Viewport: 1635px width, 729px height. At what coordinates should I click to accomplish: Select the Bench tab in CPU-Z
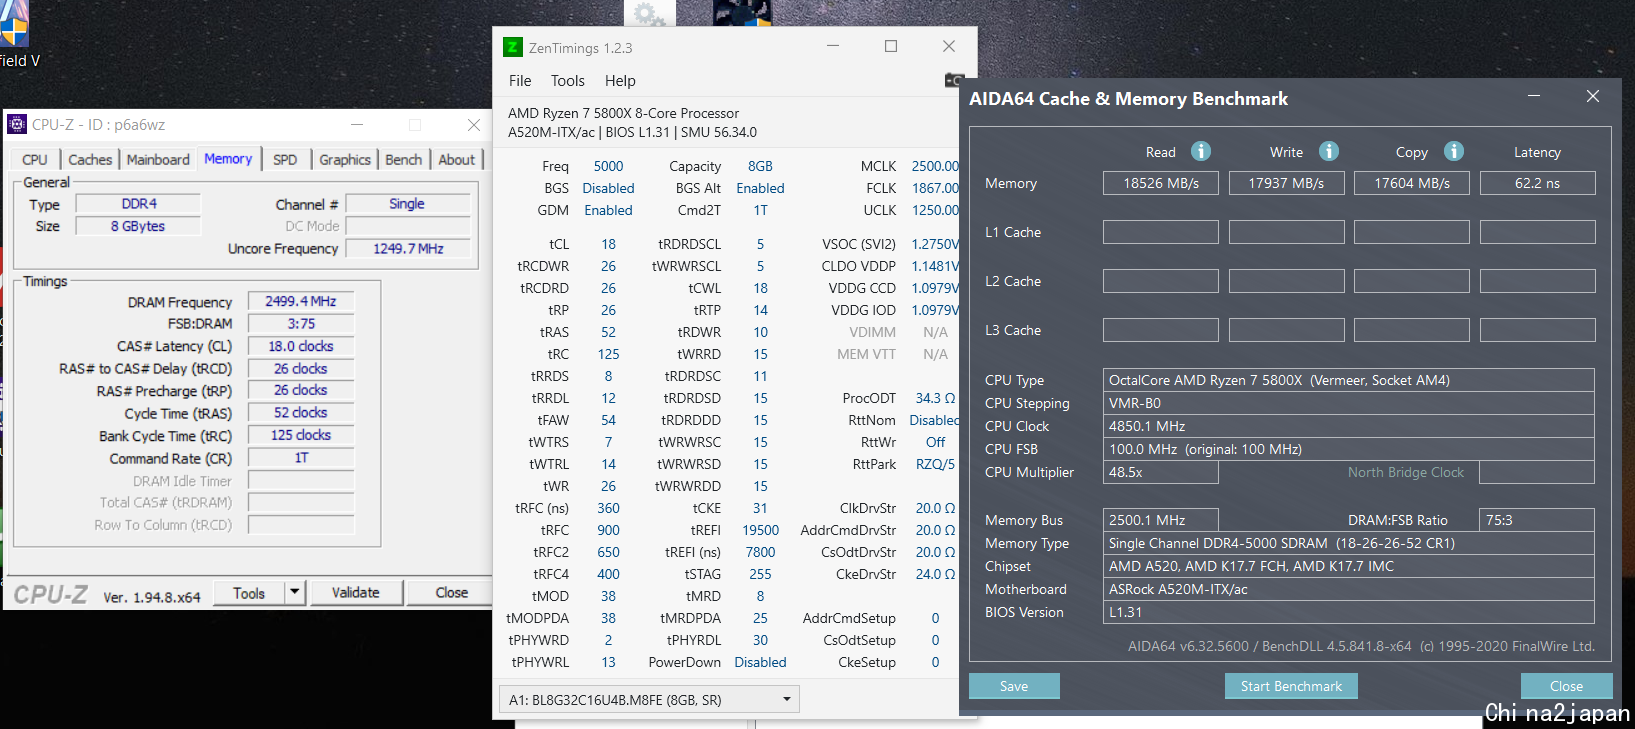tap(403, 160)
